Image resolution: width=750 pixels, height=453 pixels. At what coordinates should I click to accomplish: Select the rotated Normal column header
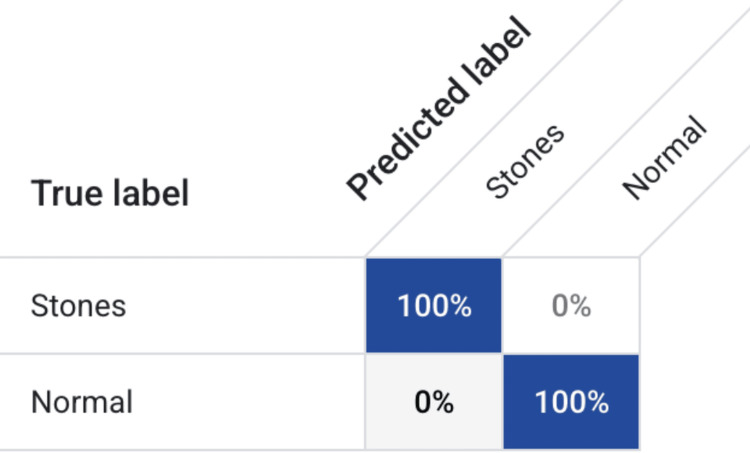[664, 158]
